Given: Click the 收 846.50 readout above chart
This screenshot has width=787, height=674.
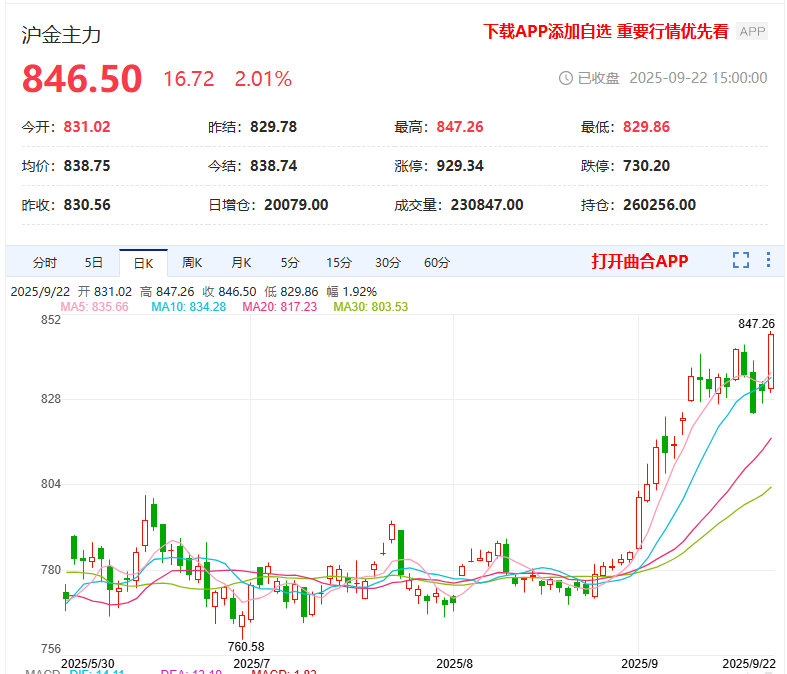Looking at the screenshot, I should [229, 292].
